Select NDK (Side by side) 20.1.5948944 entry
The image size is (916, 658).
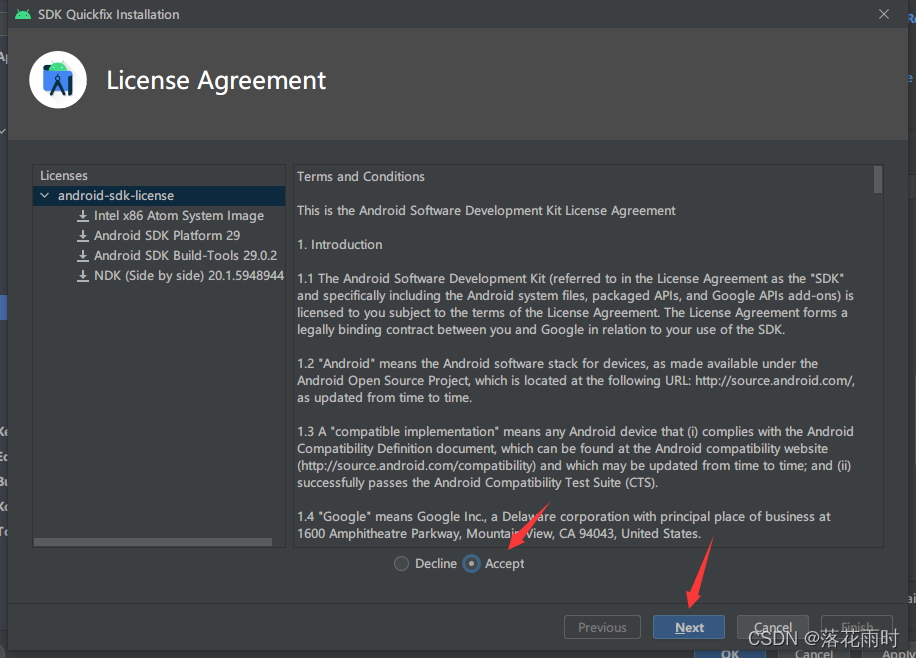click(189, 275)
